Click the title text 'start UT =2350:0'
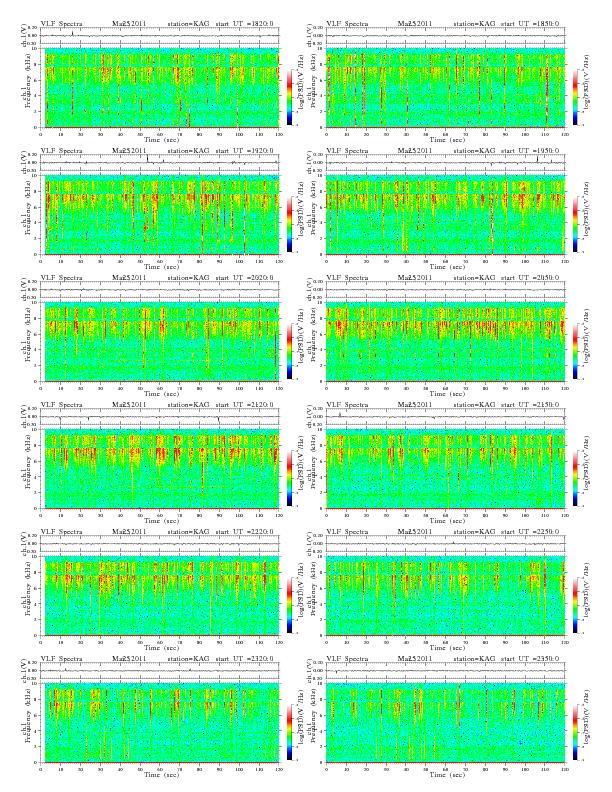Viewport: 612px width, 792px height. 530,659
